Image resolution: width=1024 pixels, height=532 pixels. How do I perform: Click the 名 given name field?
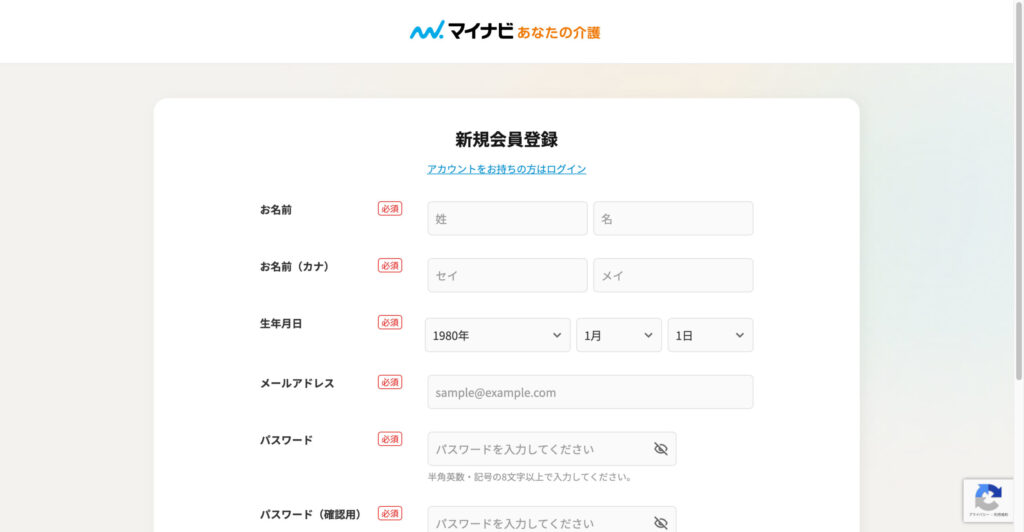click(x=673, y=218)
